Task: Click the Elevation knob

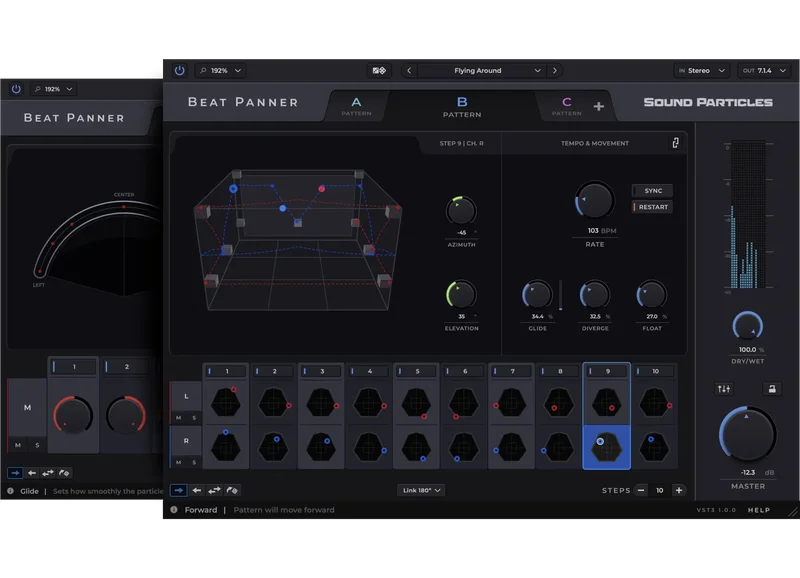Action: [x=461, y=295]
